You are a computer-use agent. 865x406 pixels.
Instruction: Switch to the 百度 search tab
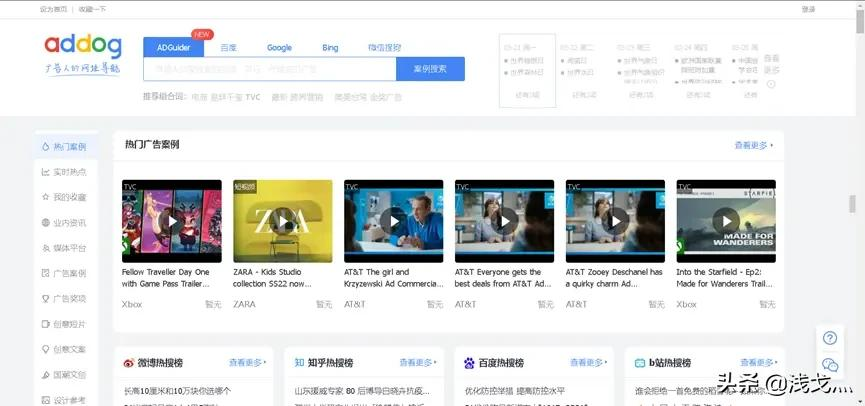(228, 47)
